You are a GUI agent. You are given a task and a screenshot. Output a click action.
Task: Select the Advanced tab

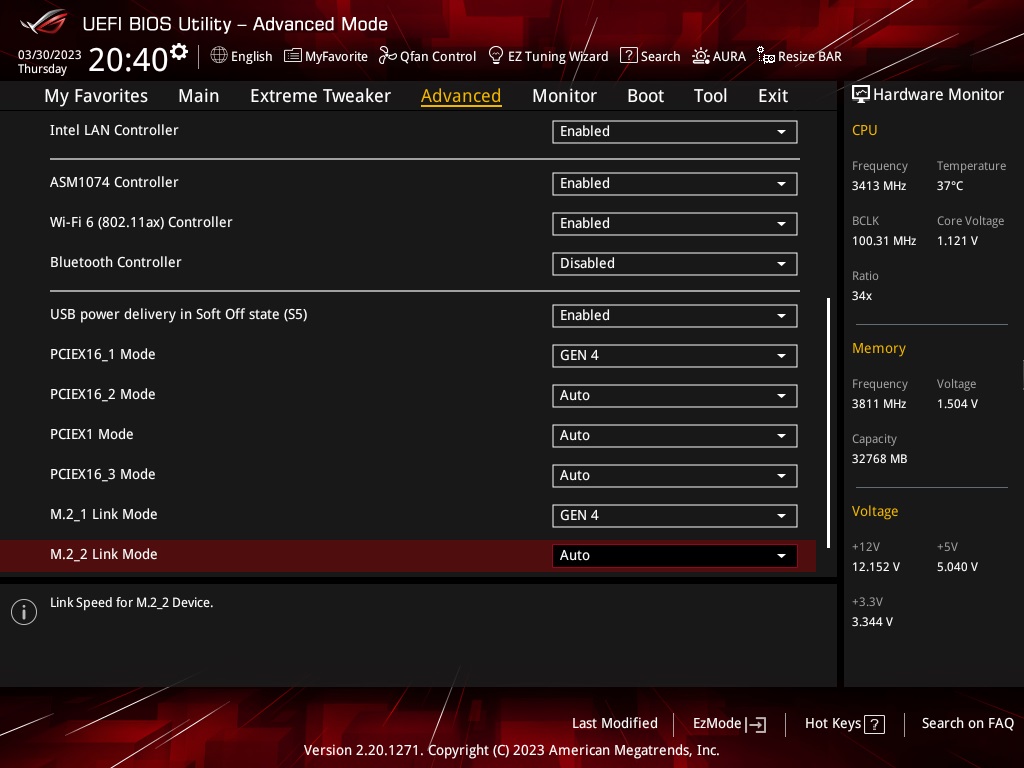pos(461,96)
